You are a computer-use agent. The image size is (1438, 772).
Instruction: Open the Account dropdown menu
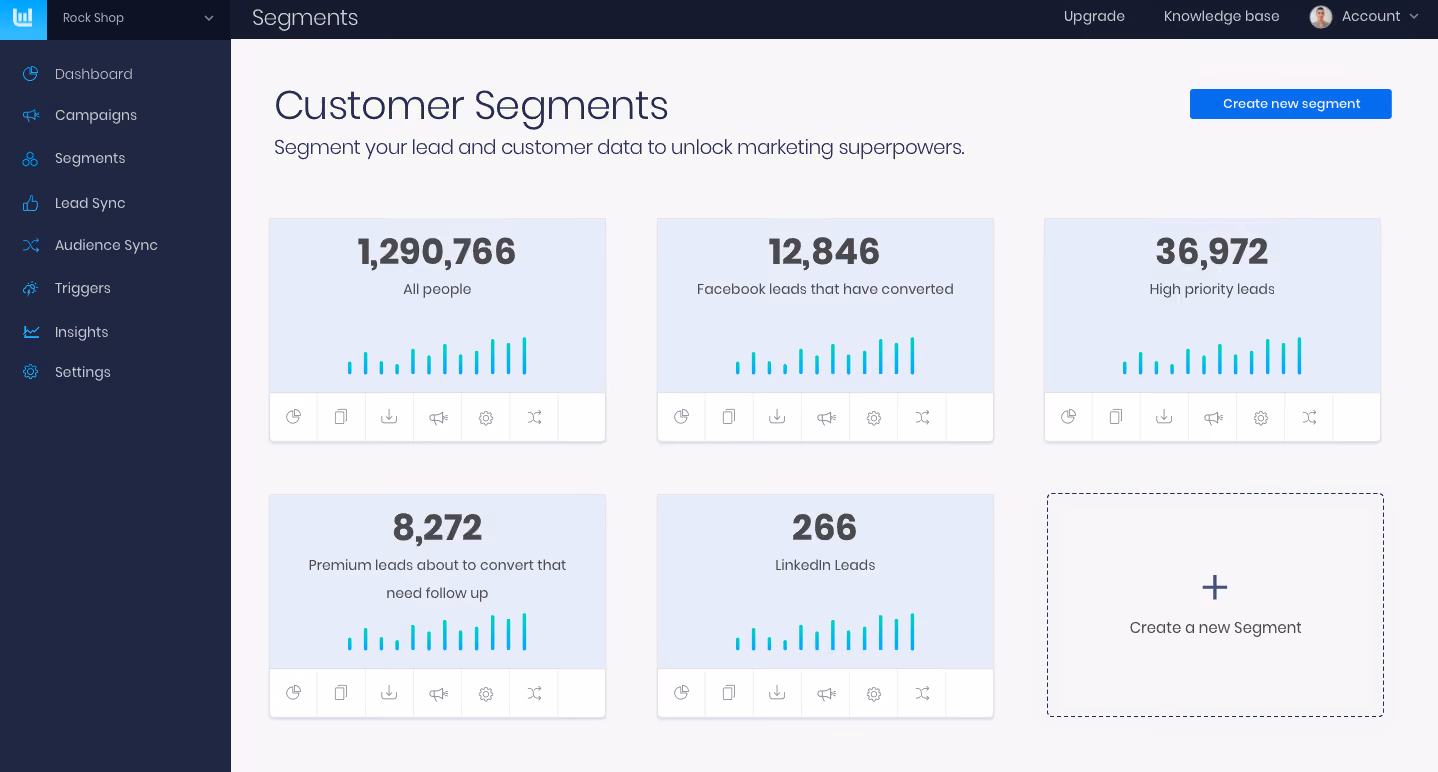(x=1365, y=17)
